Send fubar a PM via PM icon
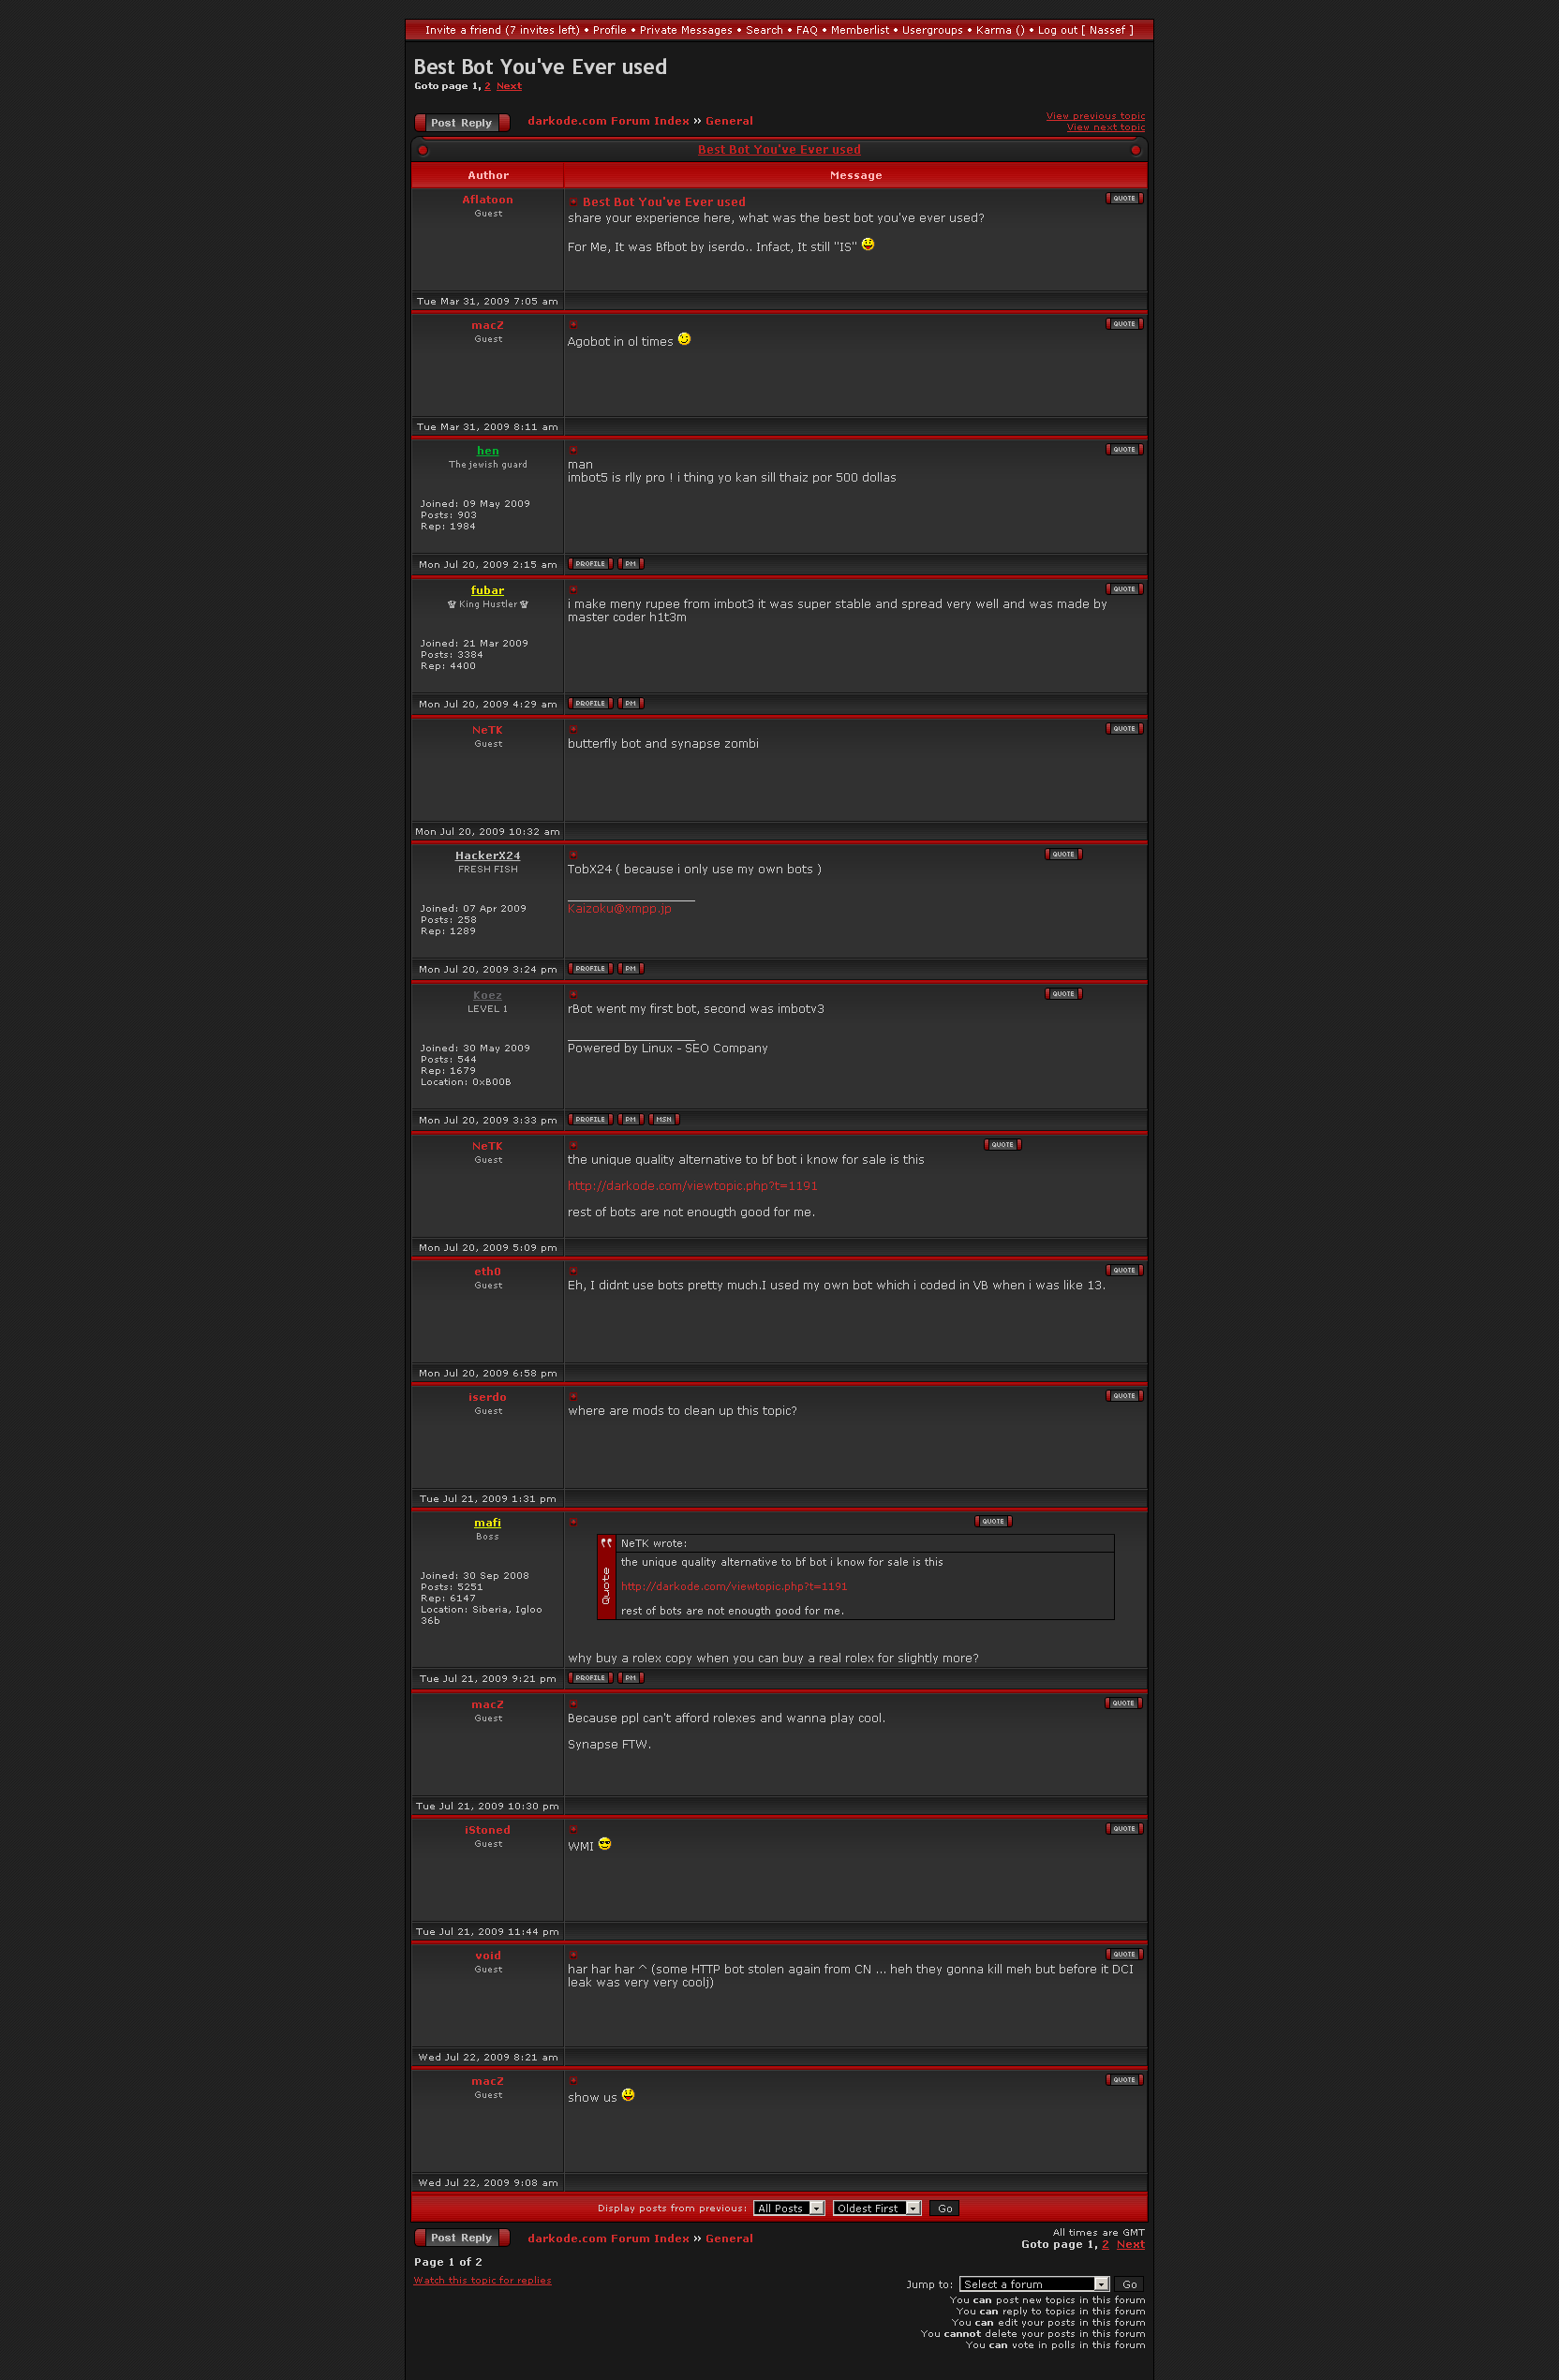The image size is (1559, 2380). 631,704
